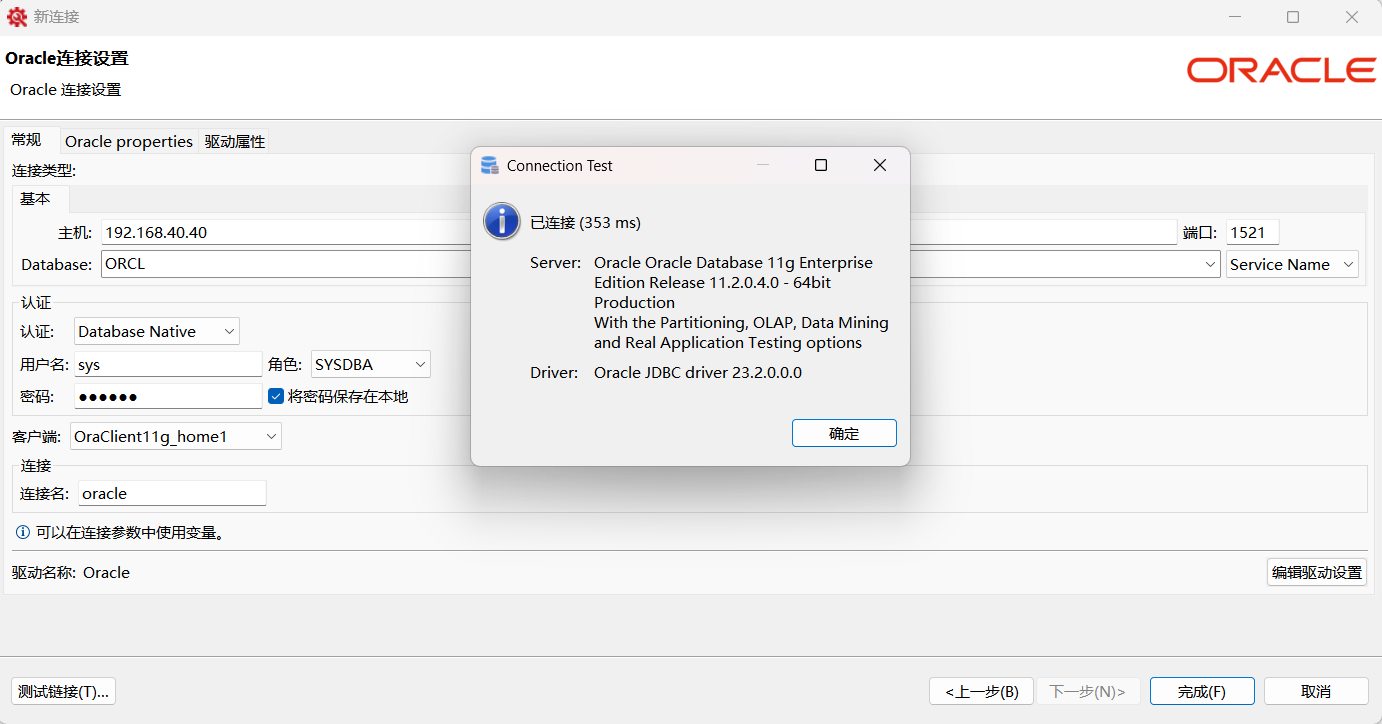This screenshot has width=1382, height=724.
Task: Switch to Oracle properties tab
Action: (x=128, y=142)
